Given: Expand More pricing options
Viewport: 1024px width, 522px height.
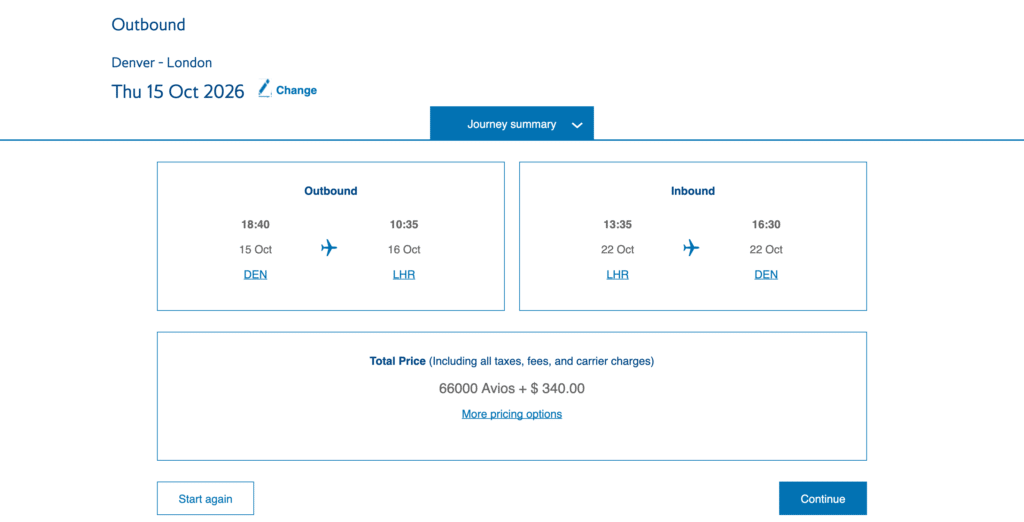Looking at the screenshot, I should 511,414.
